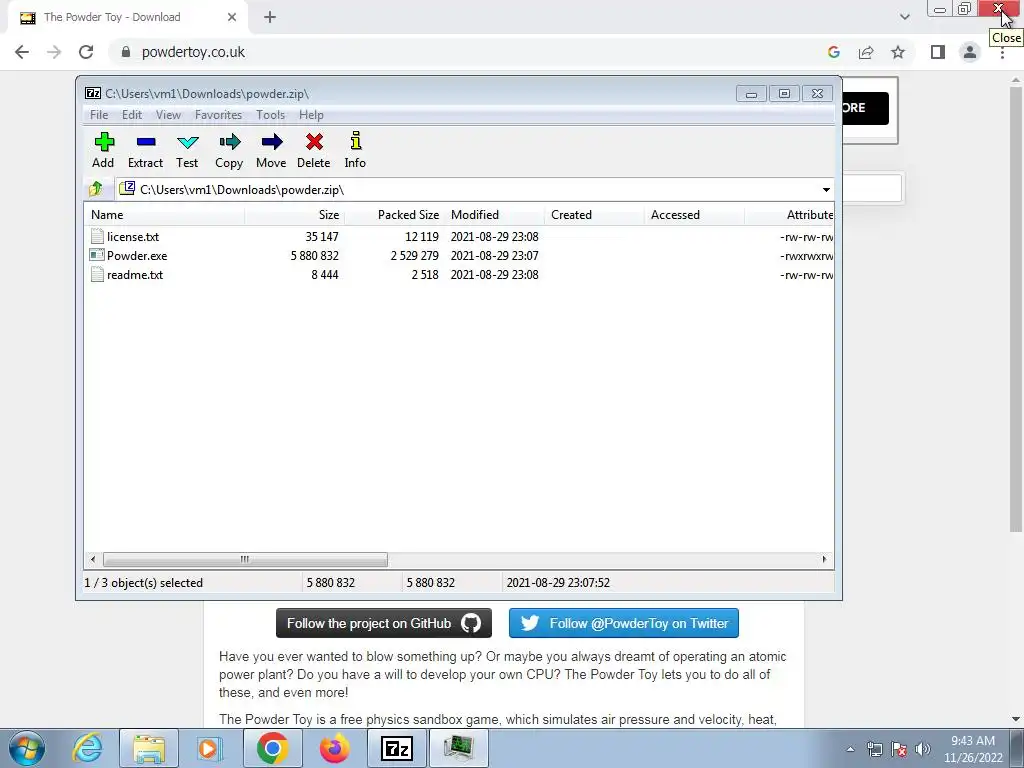Click the volume speaker tray icon
The height and width of the screenshot is (768, 1024).
[922, 749]
